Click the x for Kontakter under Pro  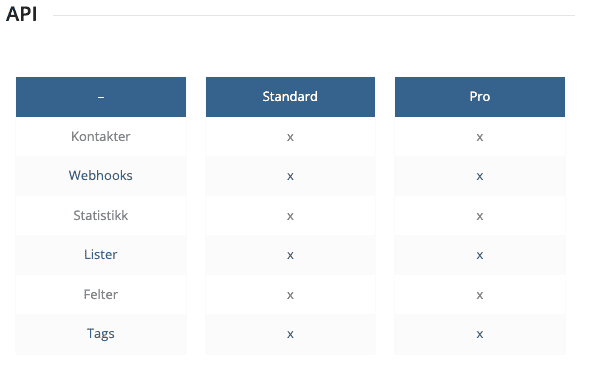click(x=480, y=137)
